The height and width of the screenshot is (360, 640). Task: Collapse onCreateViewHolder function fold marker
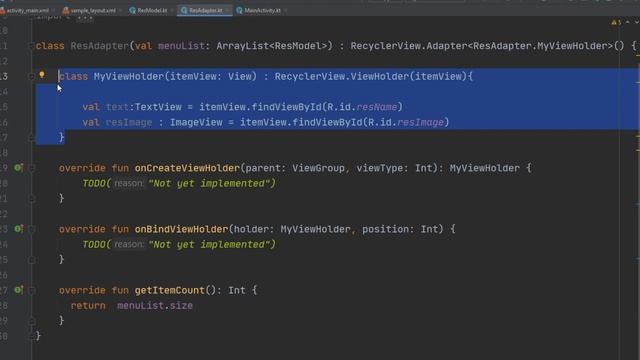tap(31, 168)
